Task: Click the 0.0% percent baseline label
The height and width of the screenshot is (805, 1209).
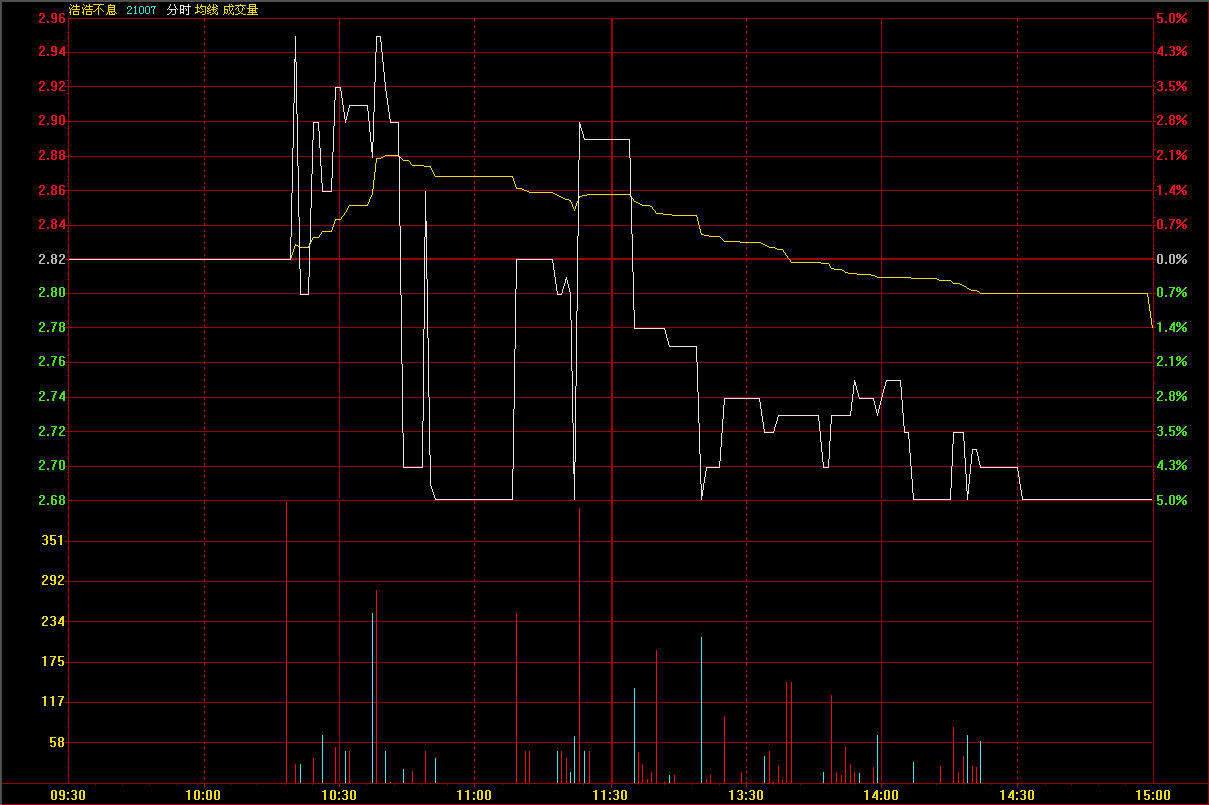Action: tap(1171, 260)
